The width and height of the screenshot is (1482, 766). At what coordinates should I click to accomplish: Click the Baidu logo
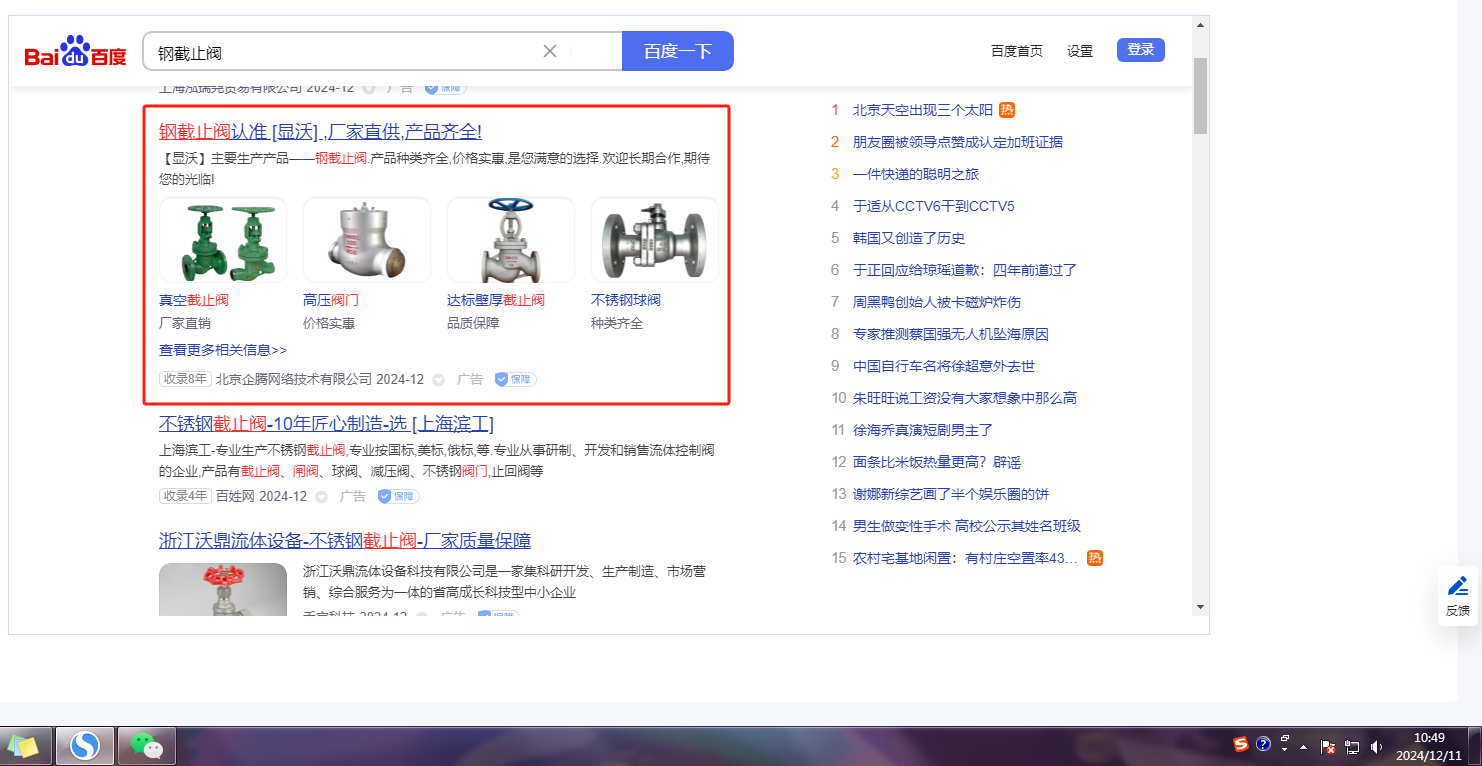pos(76,51)
